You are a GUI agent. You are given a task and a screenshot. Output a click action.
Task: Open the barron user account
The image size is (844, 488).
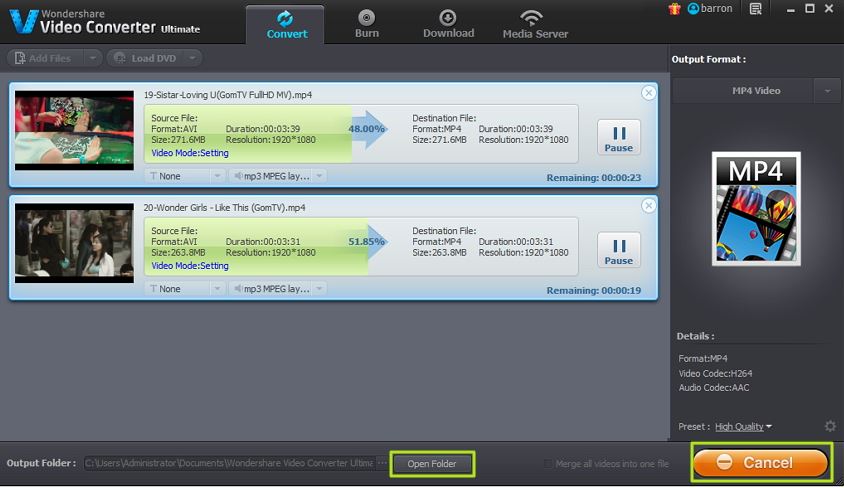click(710, 9)
